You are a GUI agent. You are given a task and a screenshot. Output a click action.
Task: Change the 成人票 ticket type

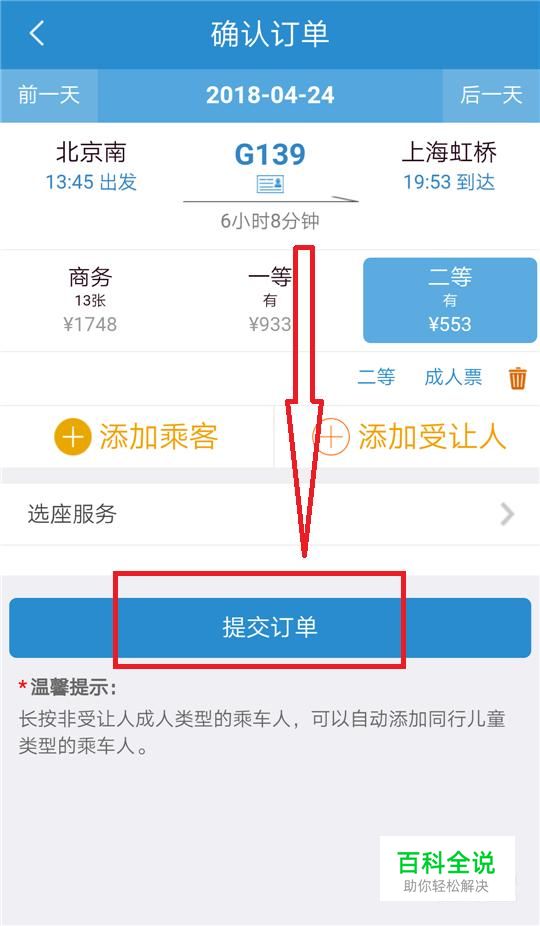tap(453, 377)
